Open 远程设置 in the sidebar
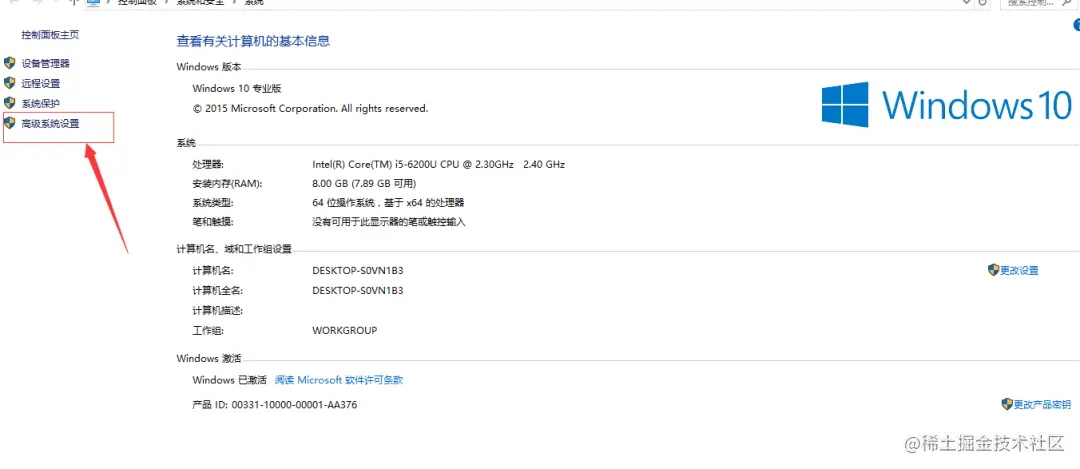 click(x=41, y=83)
